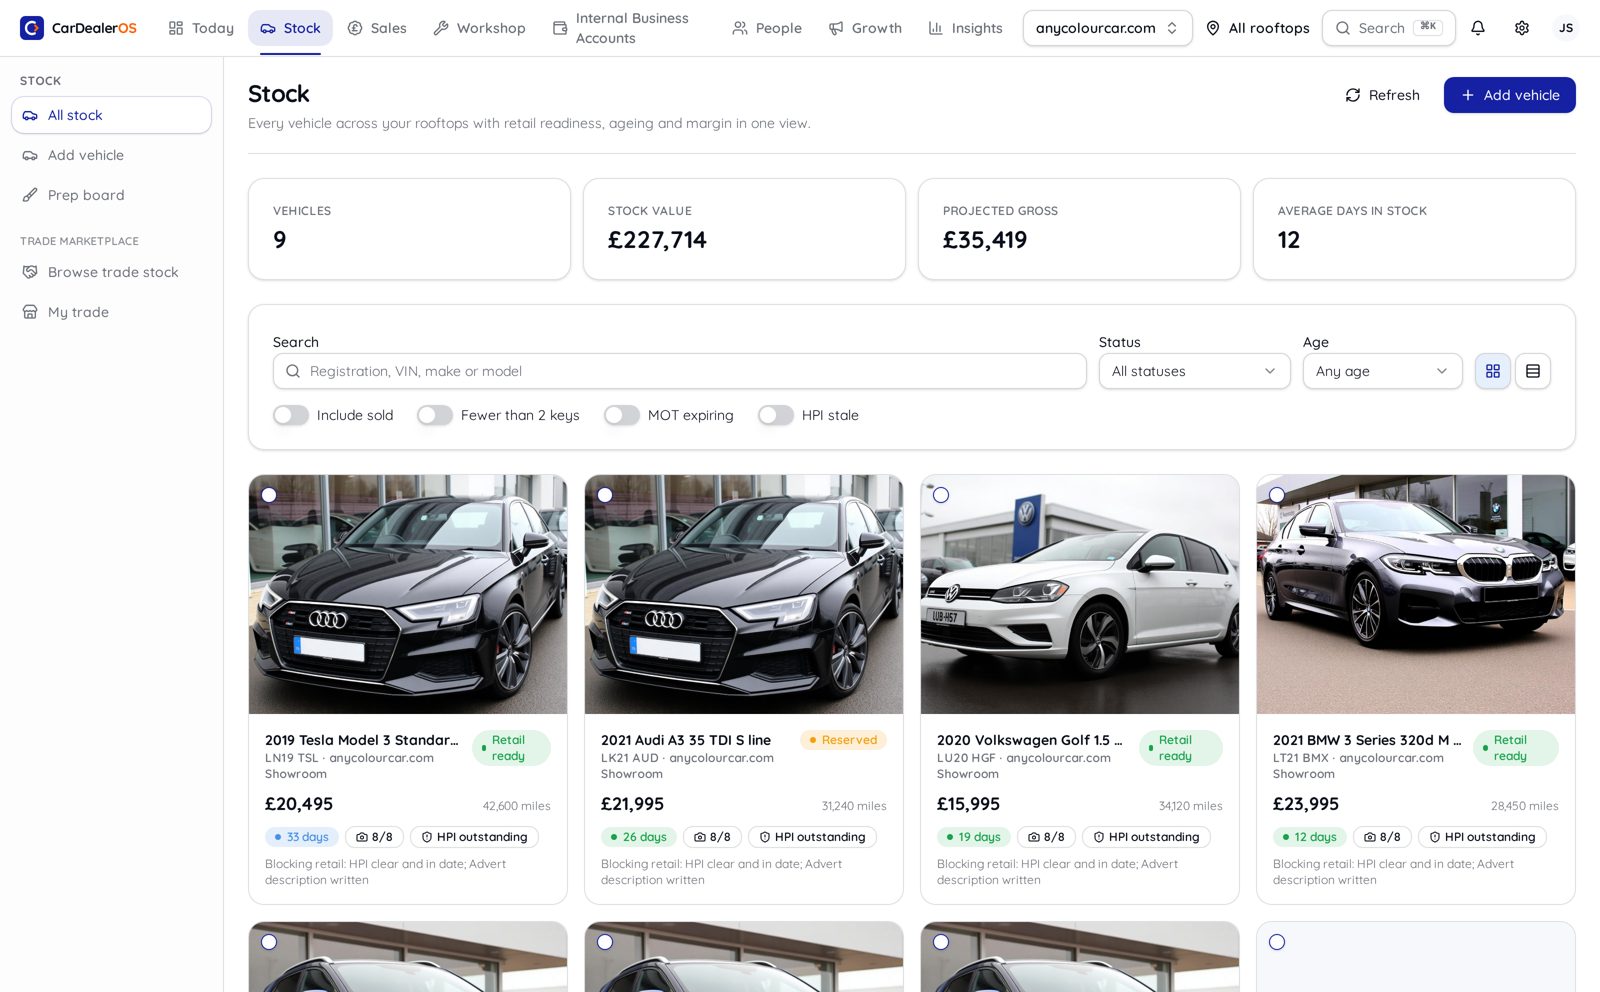Click the £23,995 price on BMW
The image size is (1600, 992).
tap(1306, 804)
